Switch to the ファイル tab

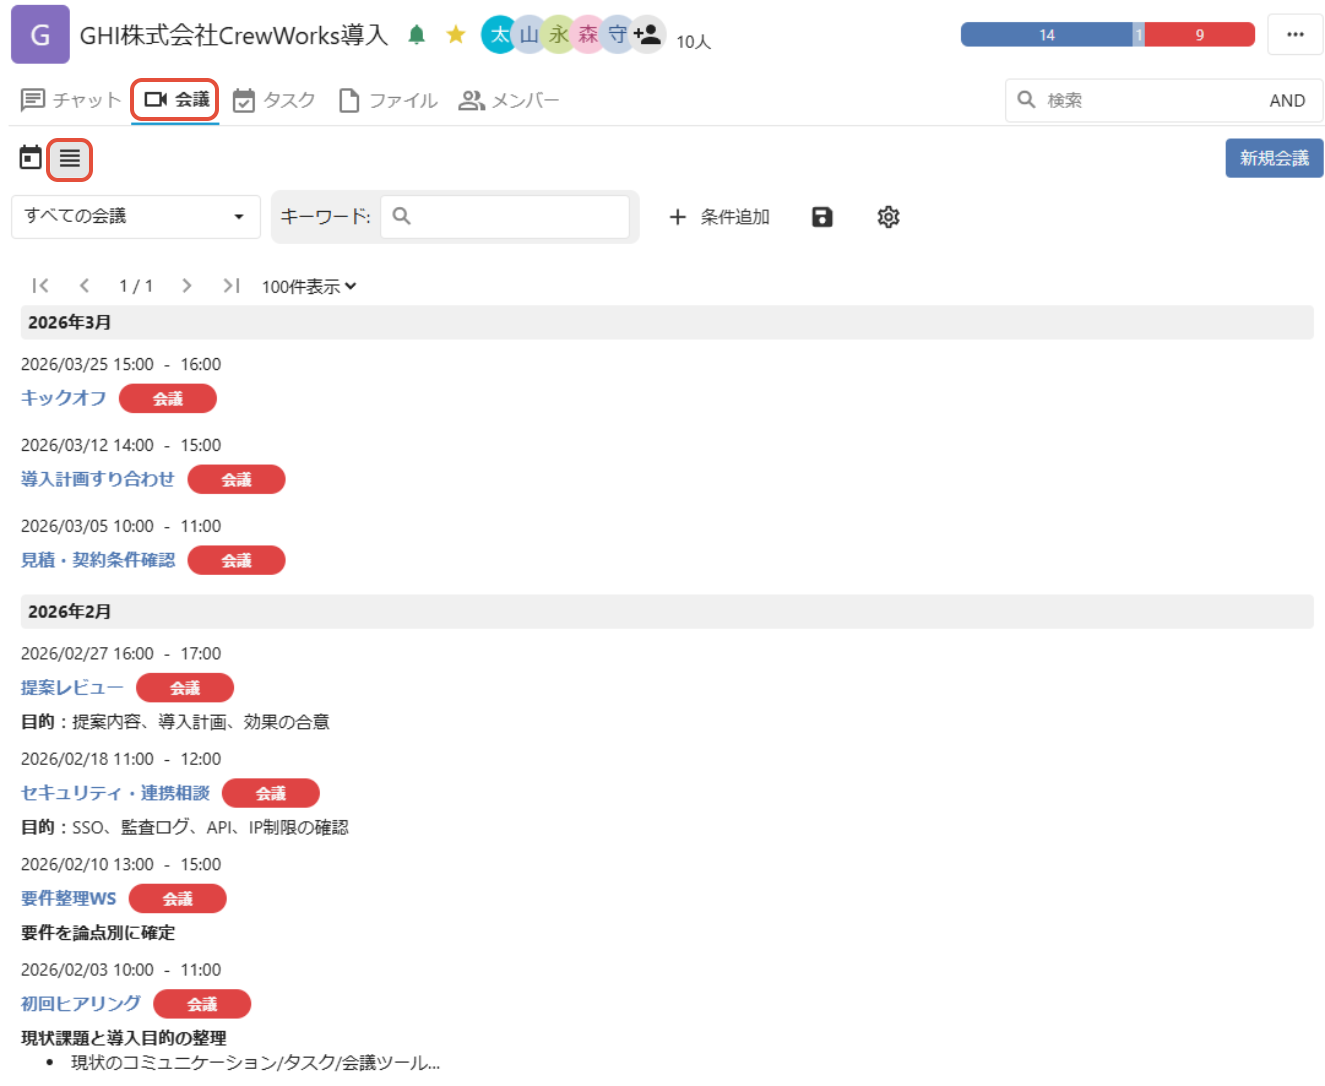click(x=388, y=100)
